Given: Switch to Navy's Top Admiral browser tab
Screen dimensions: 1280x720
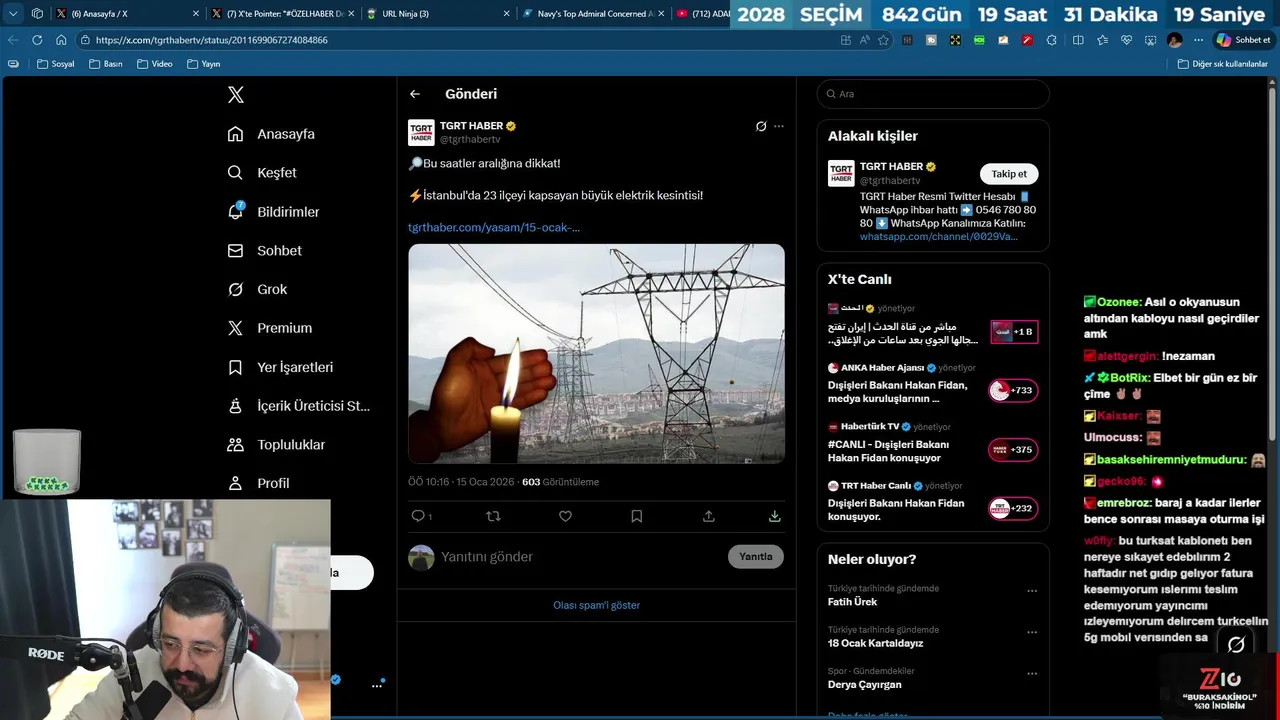Looking at the screenshot, I should pos(594,14).
